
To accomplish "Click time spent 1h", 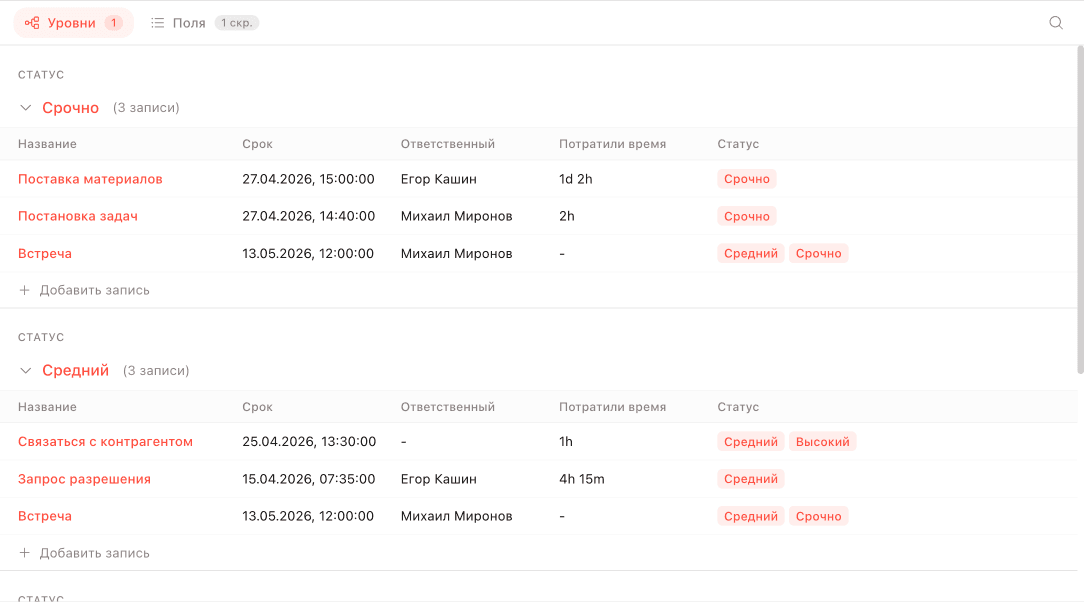I will 566,442.
